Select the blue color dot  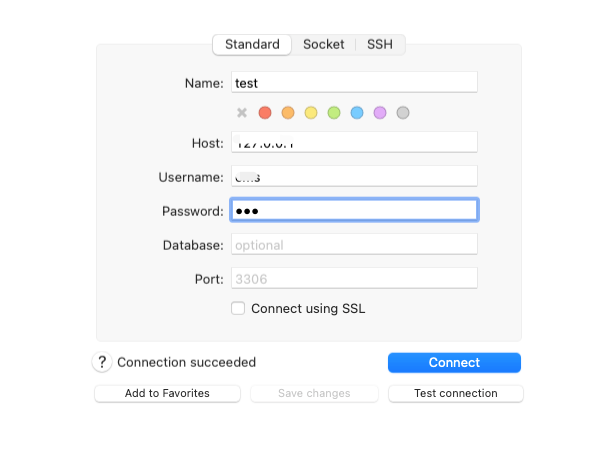pos(357,113)
